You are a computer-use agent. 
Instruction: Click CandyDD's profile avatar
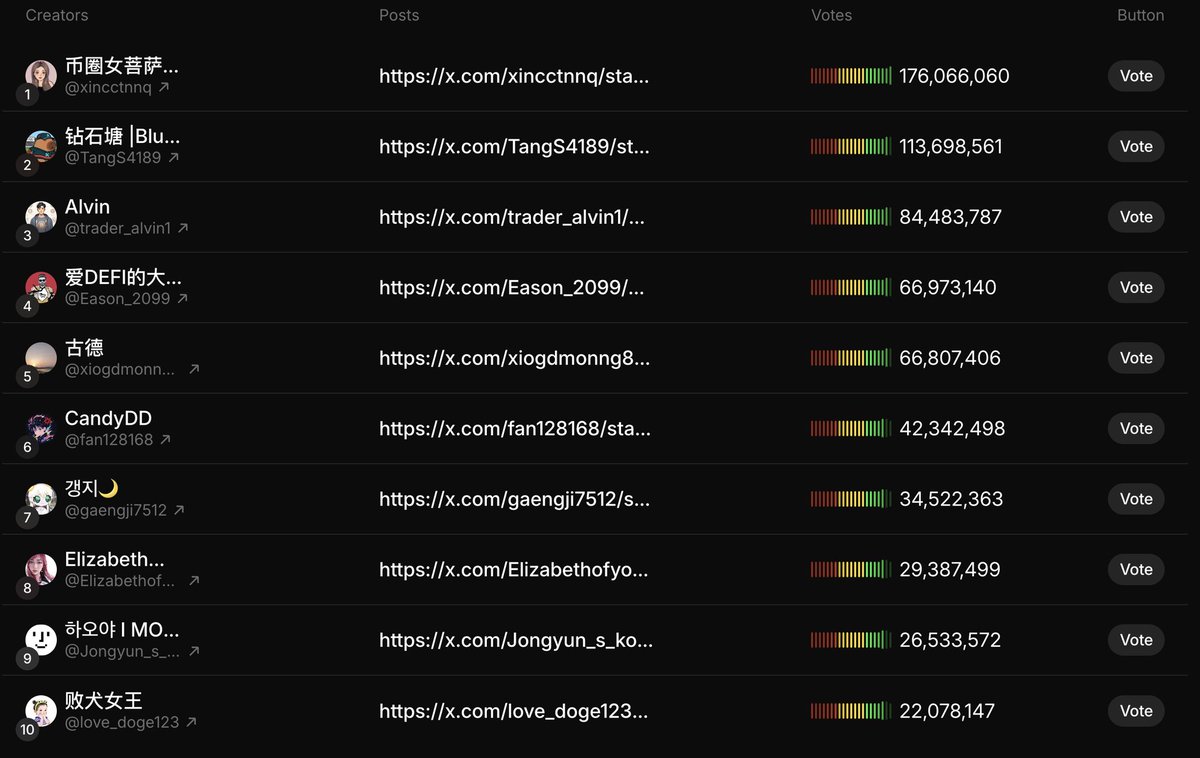pos(41,428)
